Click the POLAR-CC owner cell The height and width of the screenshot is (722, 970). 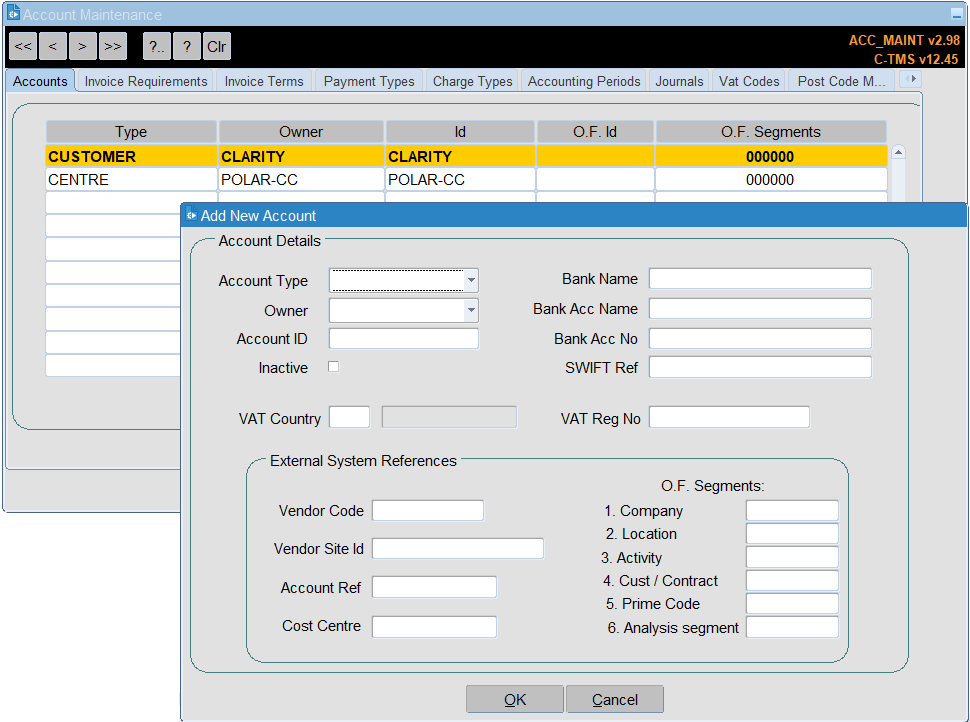tap(301, 179)
